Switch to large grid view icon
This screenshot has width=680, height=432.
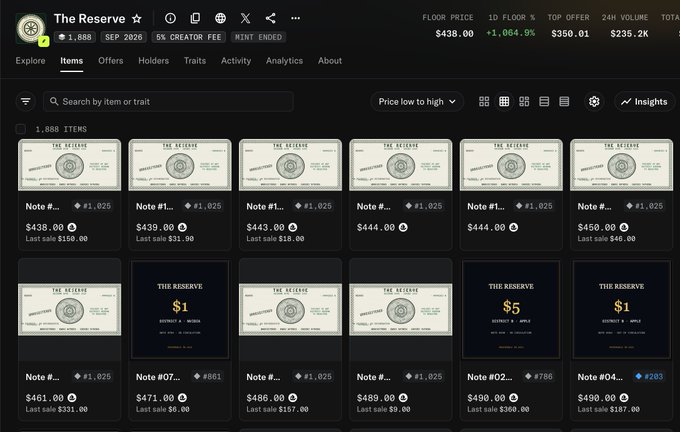[484, 101]
